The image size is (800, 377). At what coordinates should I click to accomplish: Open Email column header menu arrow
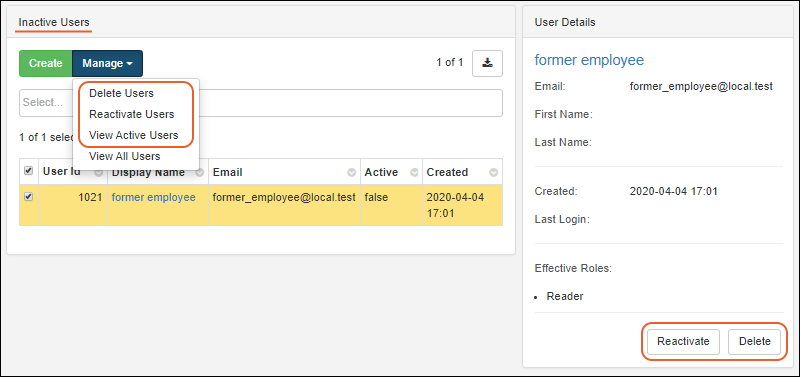point(352,172)
